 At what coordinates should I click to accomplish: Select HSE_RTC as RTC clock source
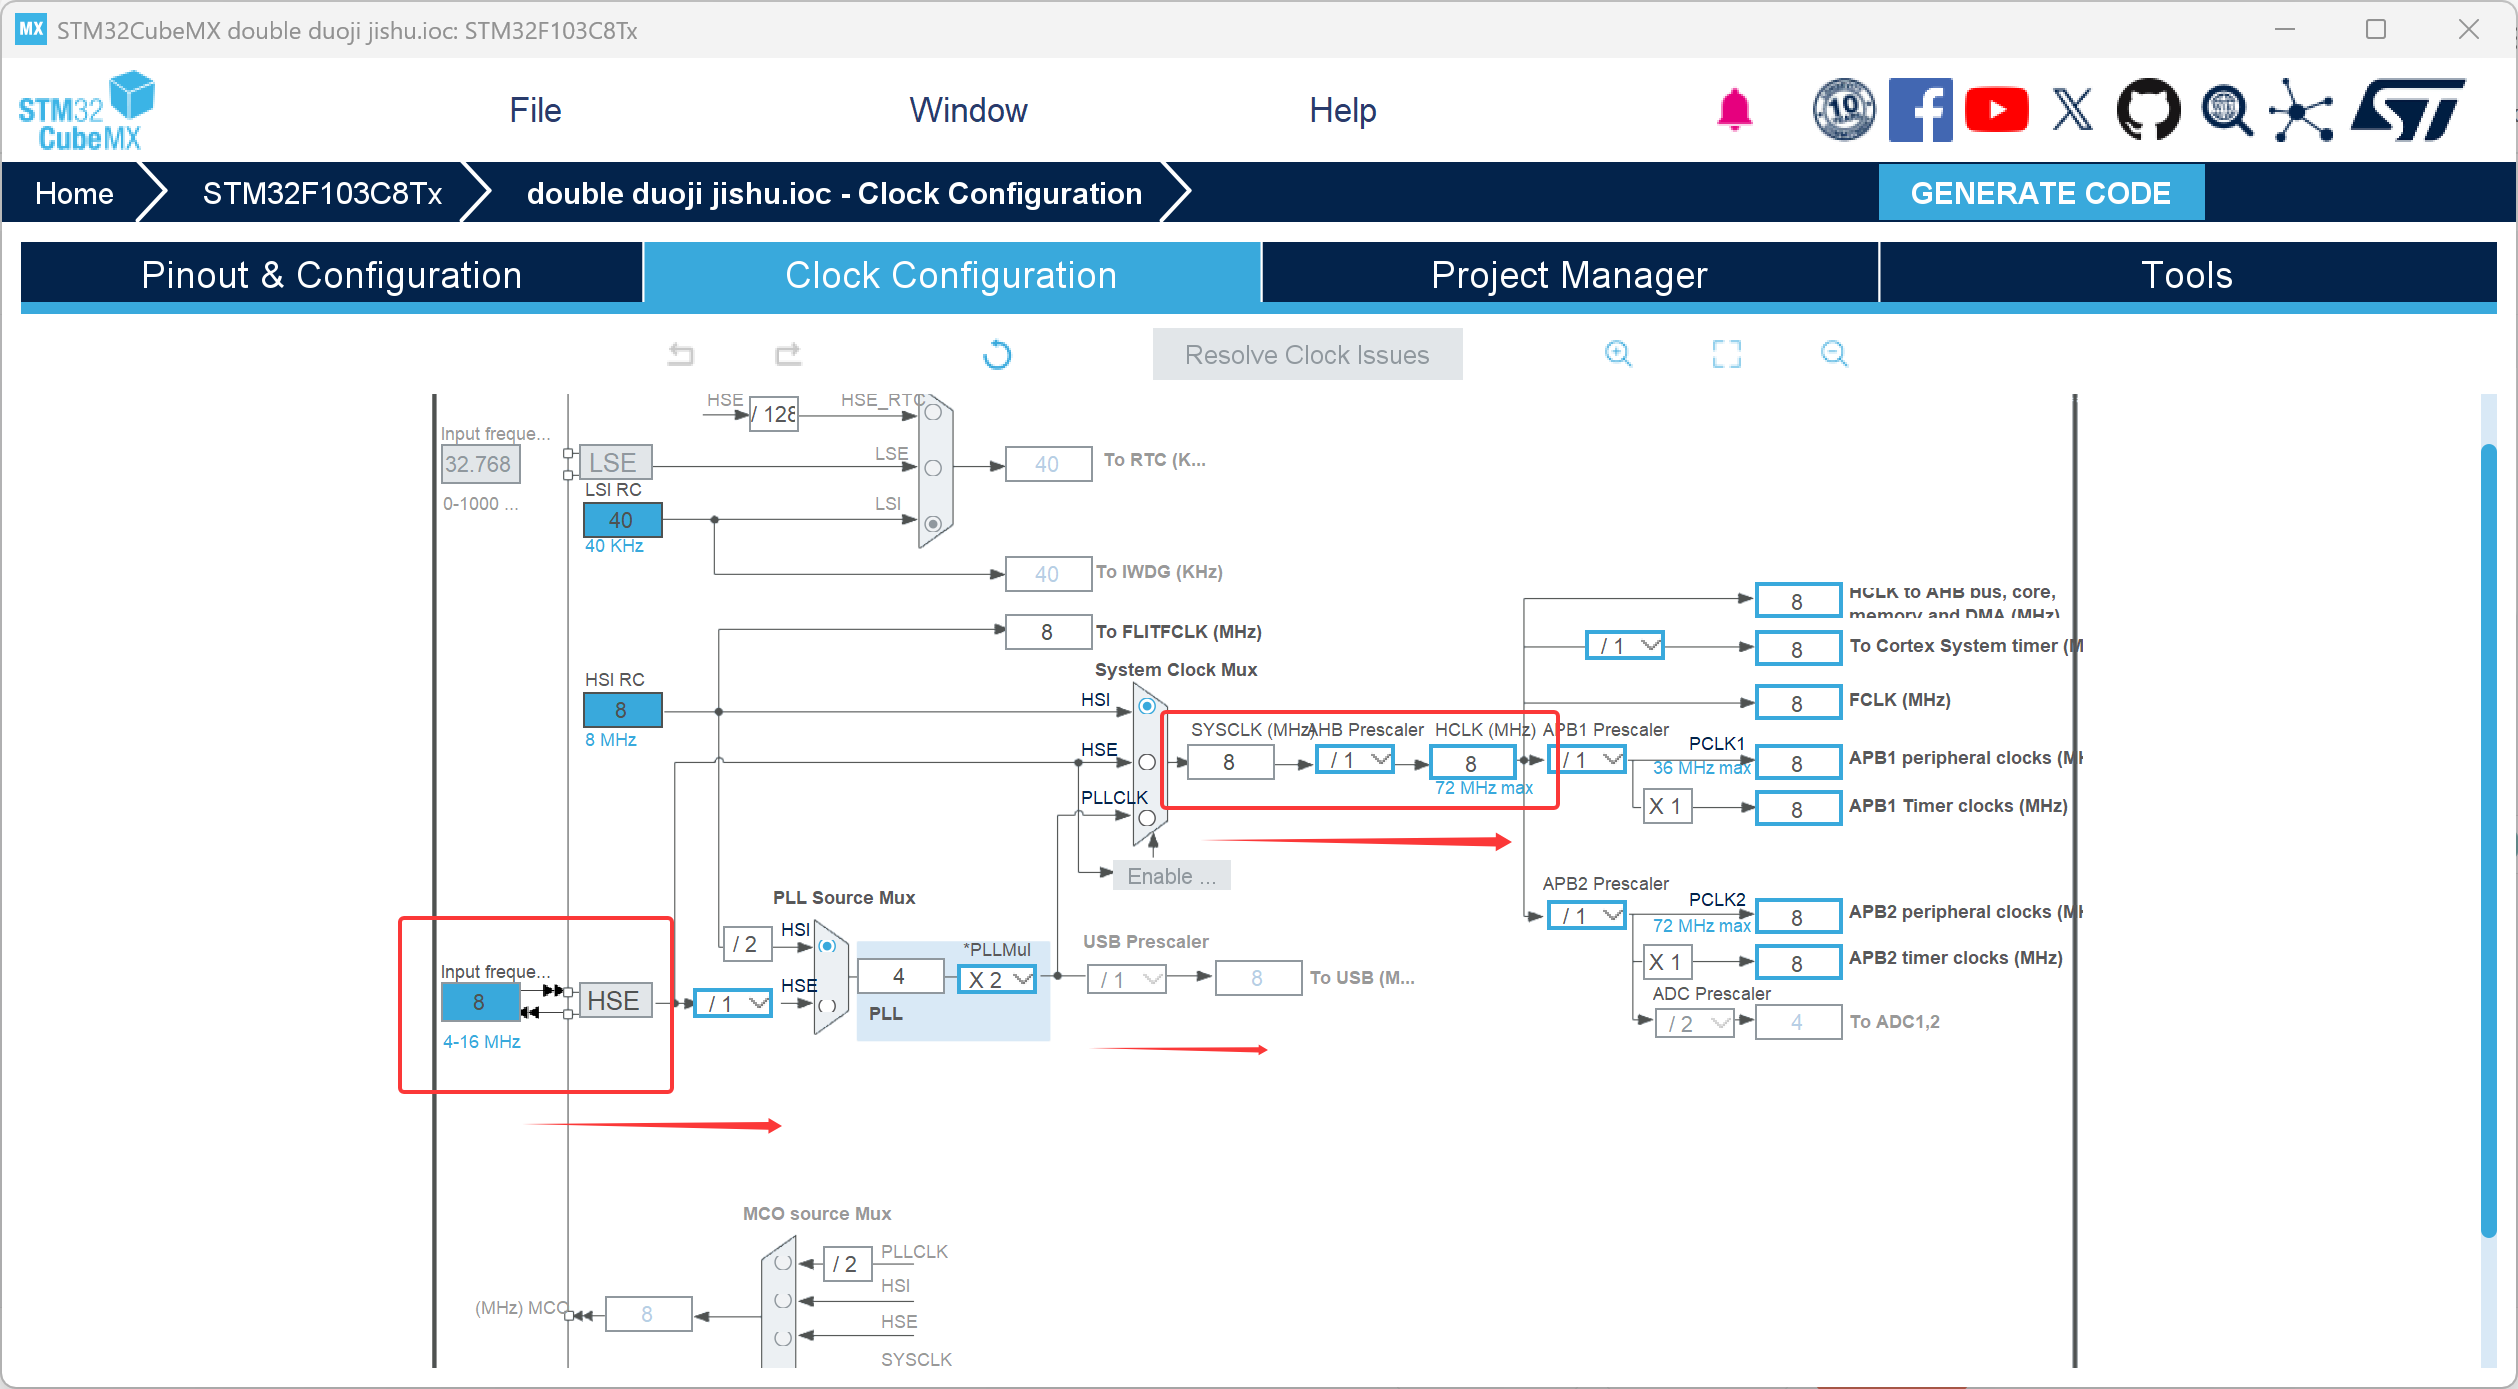coord(933,412)
